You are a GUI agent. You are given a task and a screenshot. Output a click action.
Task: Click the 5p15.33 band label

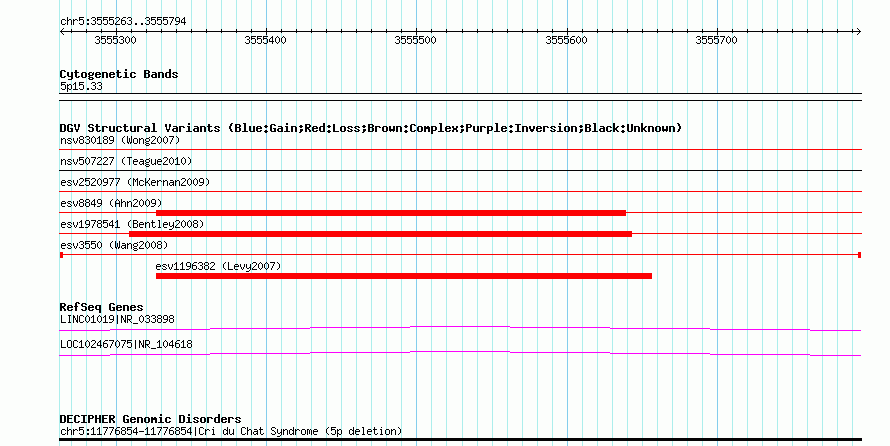click(81, 87)
